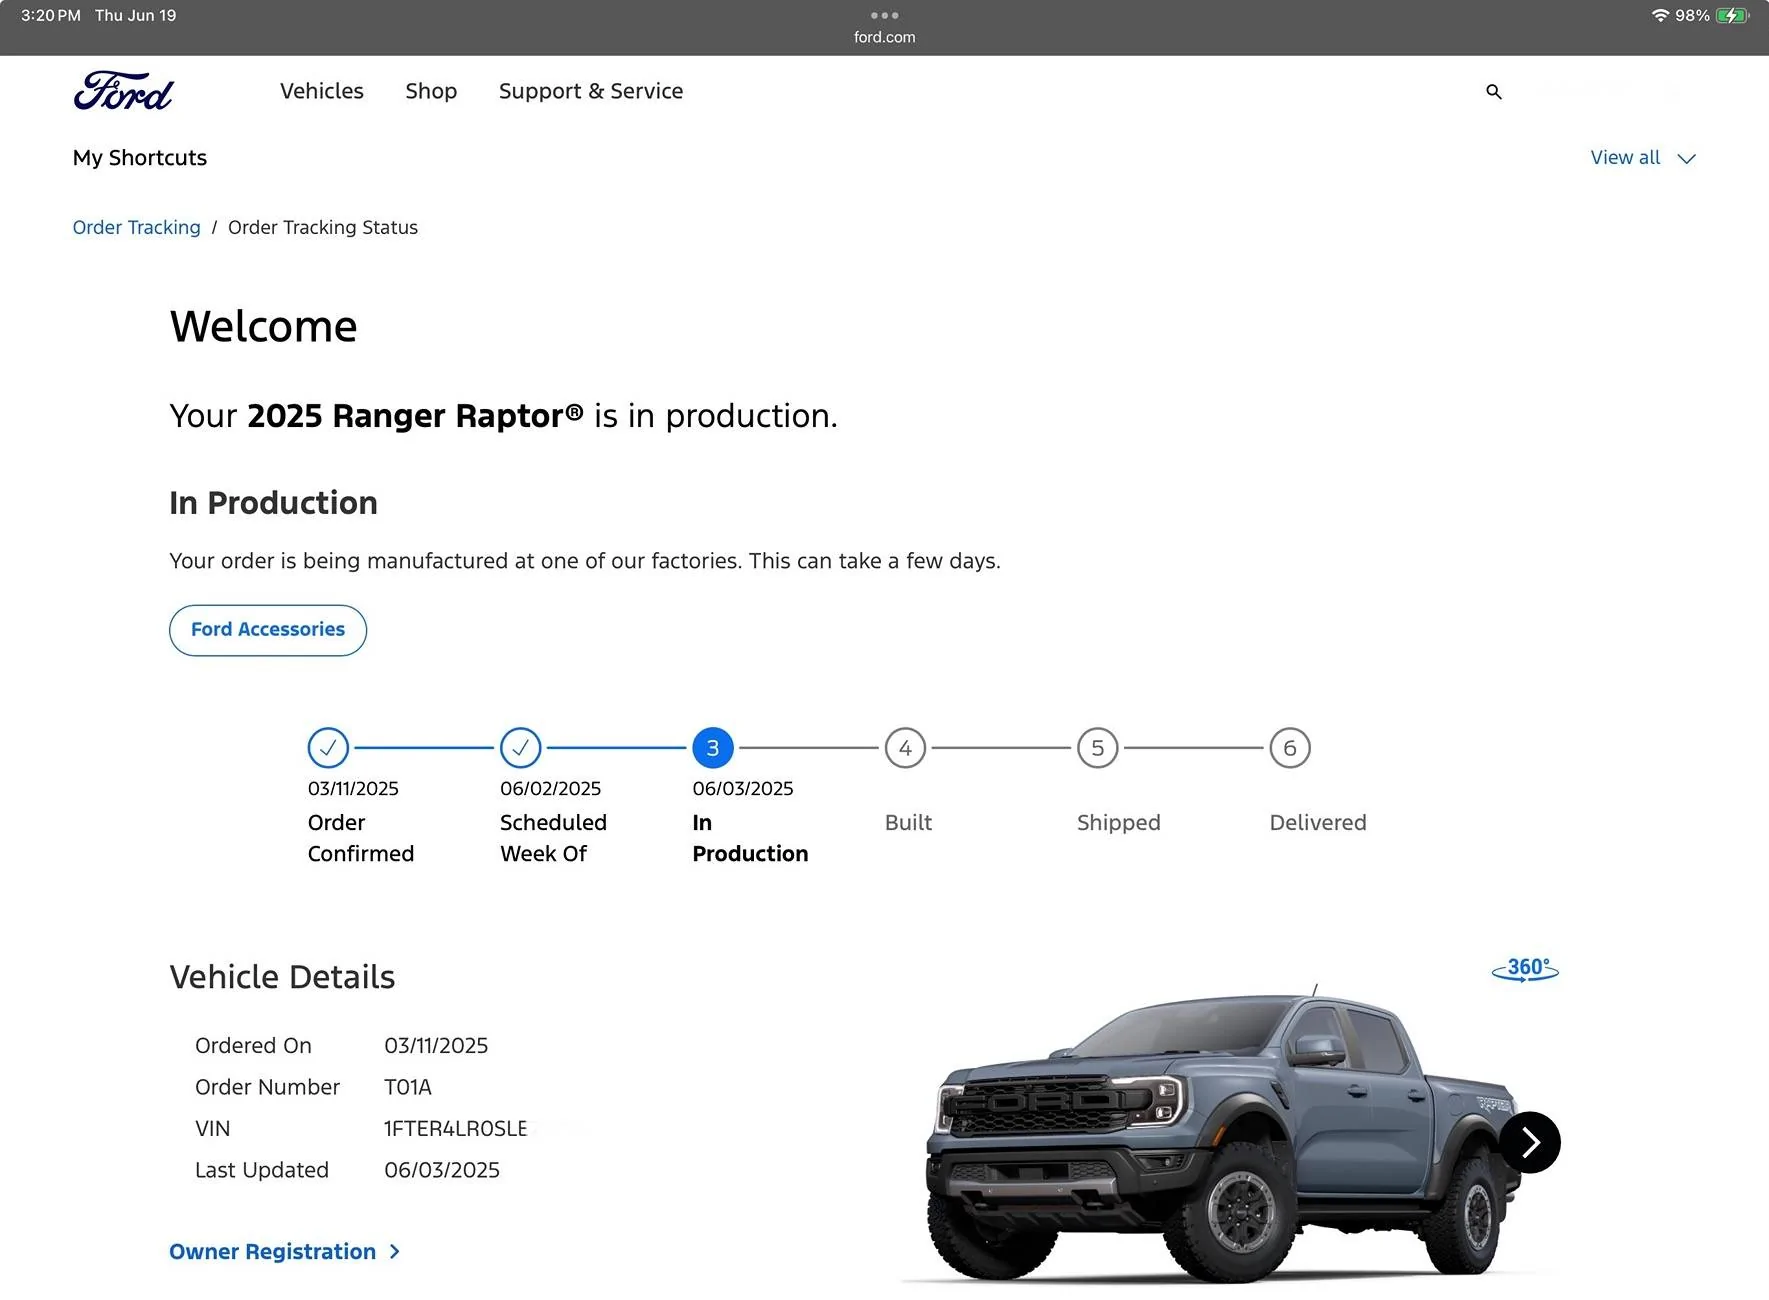Click the Order Tracking Status breadcrumb text
The width and height of the screenshot is (1769, 1300).
[x=323, y=227]
